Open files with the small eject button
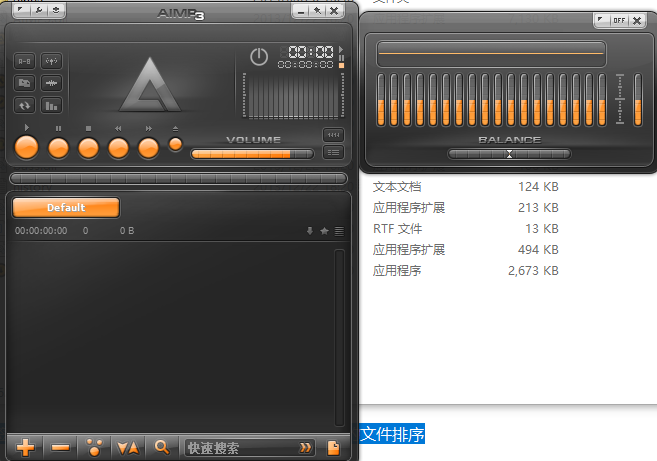Image resolution: width=657 pixels, height=461 pixels. pyautogui.click(x=176, y=144)
